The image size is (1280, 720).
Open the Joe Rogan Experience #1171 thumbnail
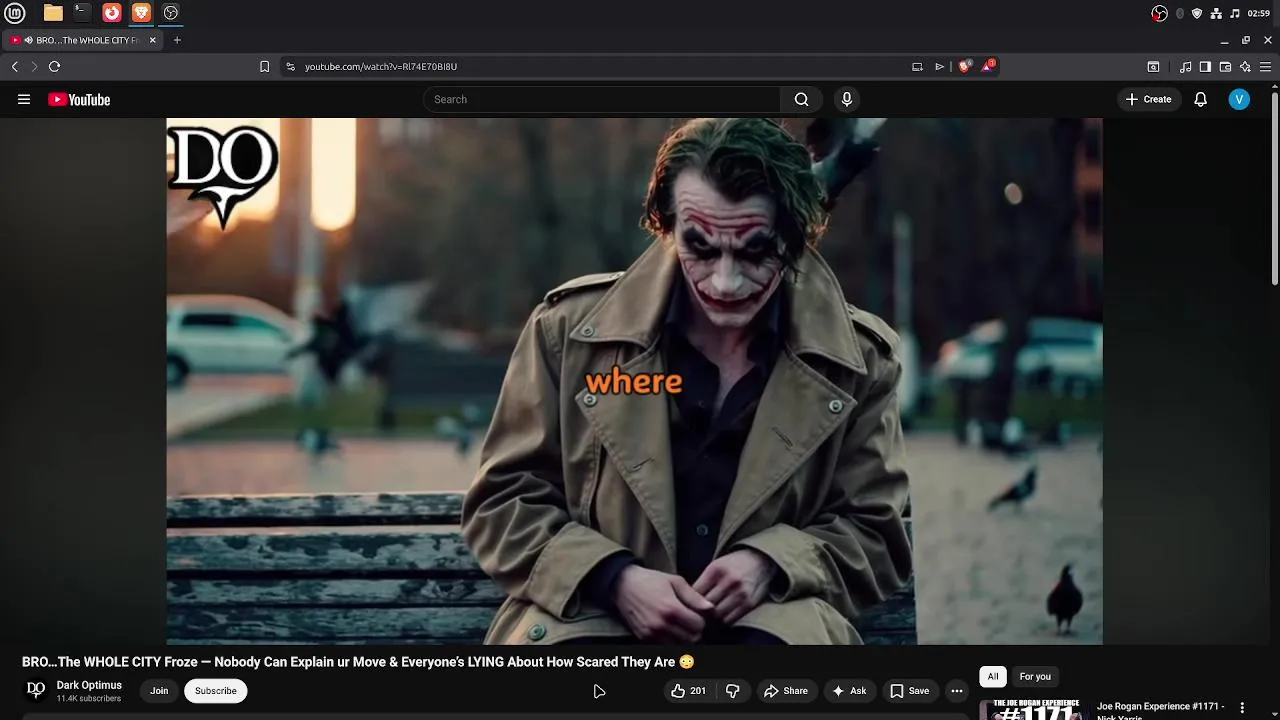coord(1035,709)
